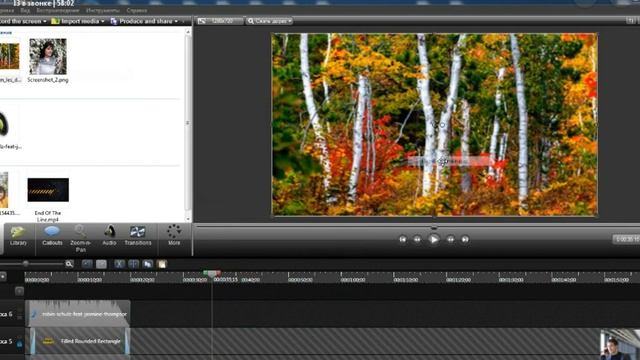Click the preview time counter display
Image resolution: width=640 pixels, height=360 pixels.
[626, 239]
